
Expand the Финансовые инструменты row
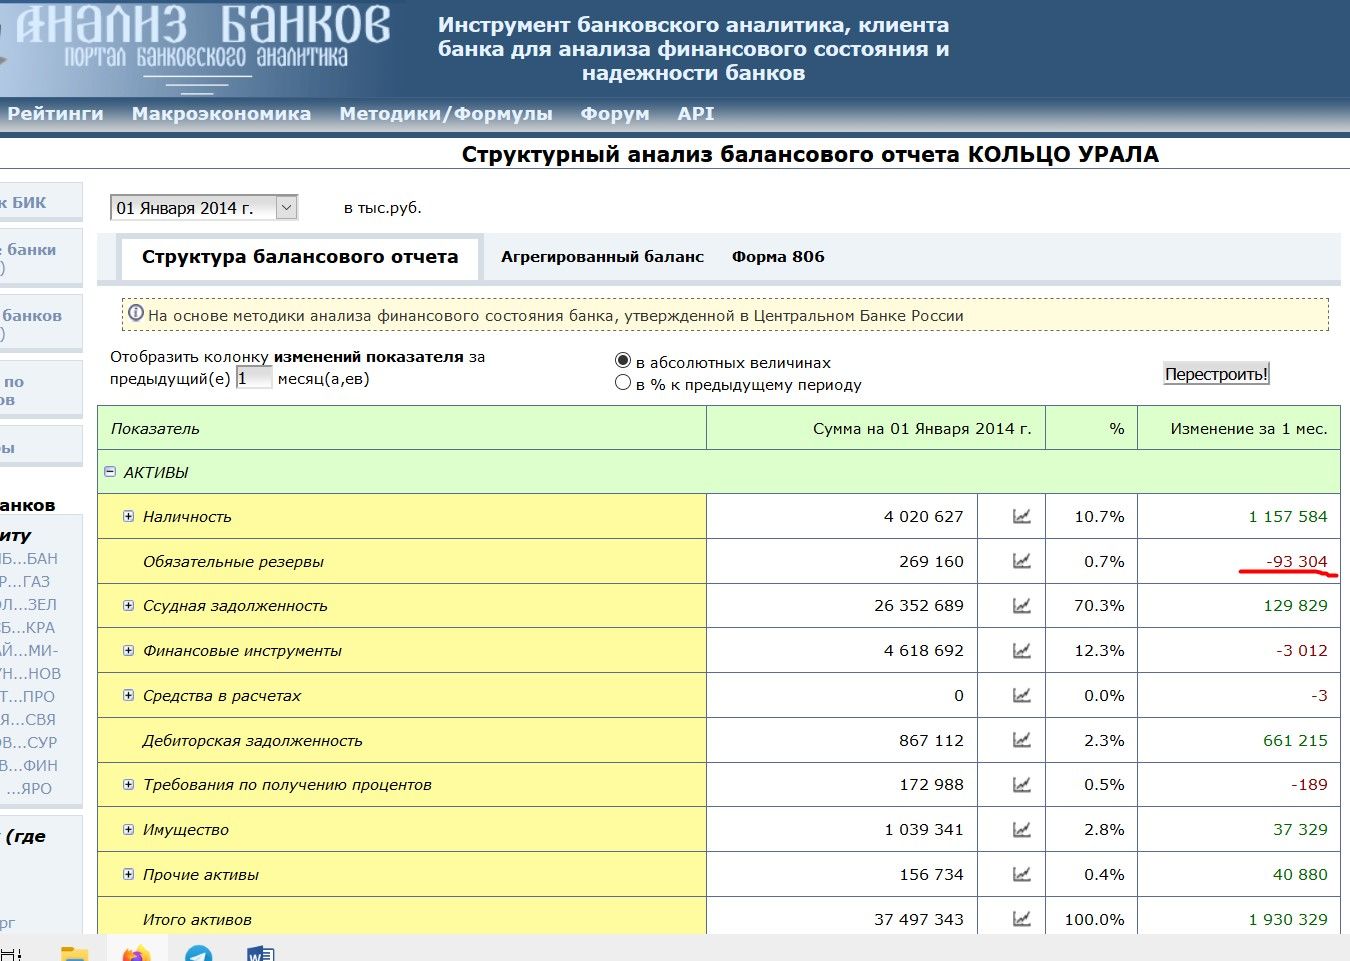pyautogui.click(x=128, y=651)
